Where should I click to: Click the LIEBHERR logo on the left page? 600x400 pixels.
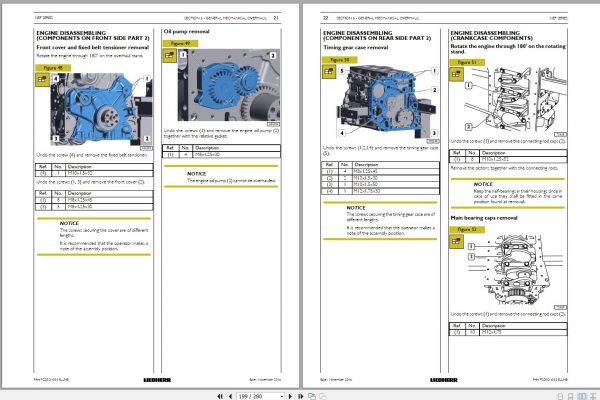coord(157,380)
